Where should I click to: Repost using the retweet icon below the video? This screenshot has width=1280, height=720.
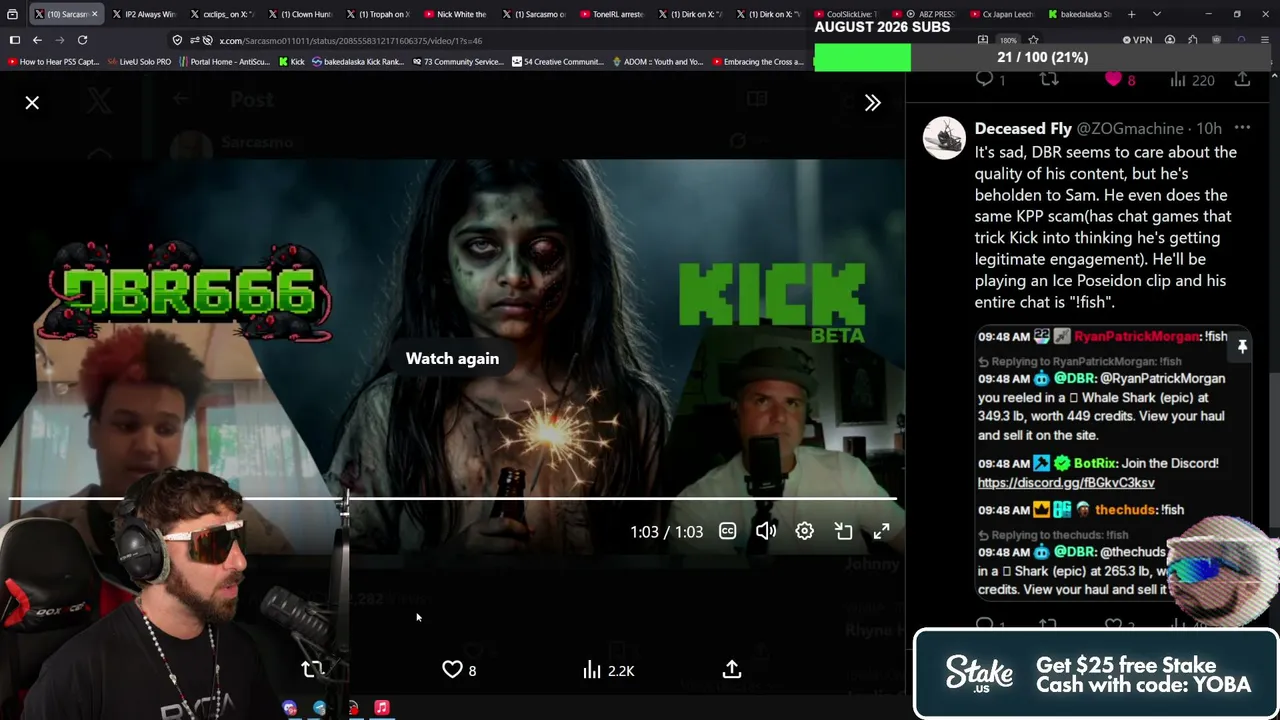(x=312, y=670)
